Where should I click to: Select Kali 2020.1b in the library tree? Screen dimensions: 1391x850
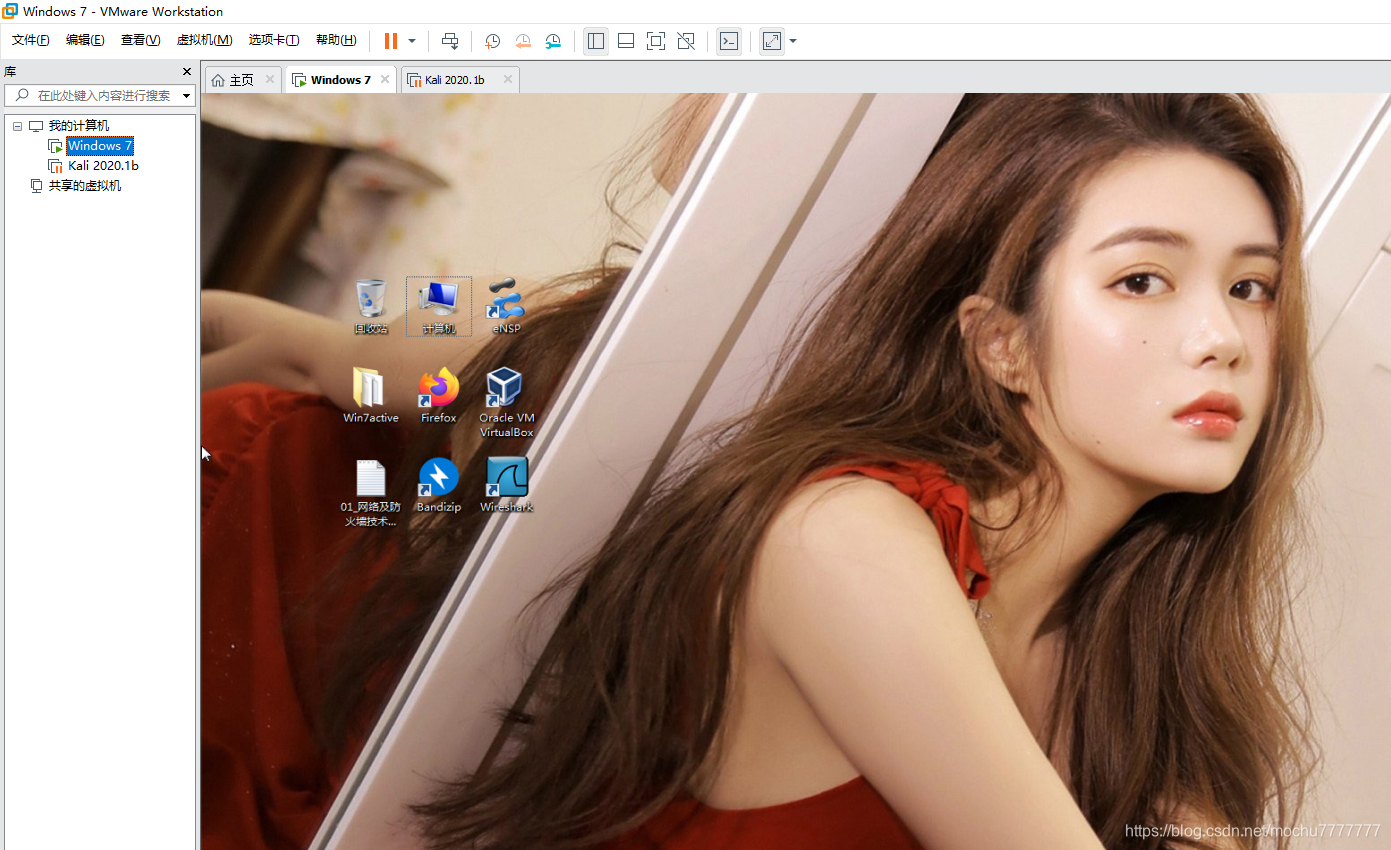click(x=103, y=166)
